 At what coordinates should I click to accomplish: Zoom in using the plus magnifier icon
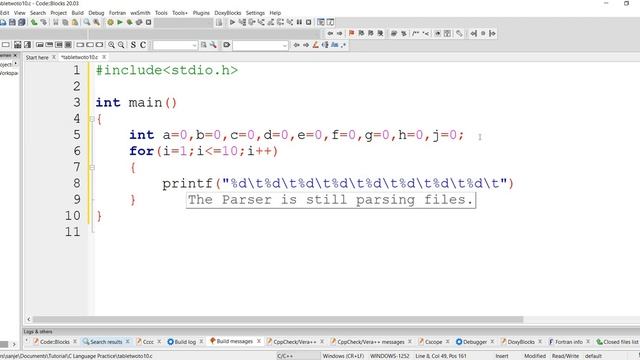111,45
